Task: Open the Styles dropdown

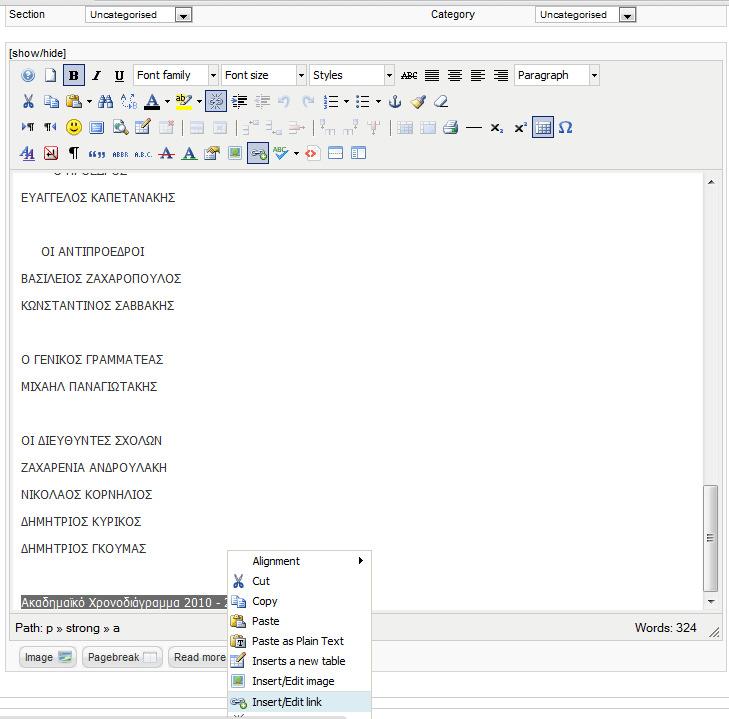Action: coord(352,75)
